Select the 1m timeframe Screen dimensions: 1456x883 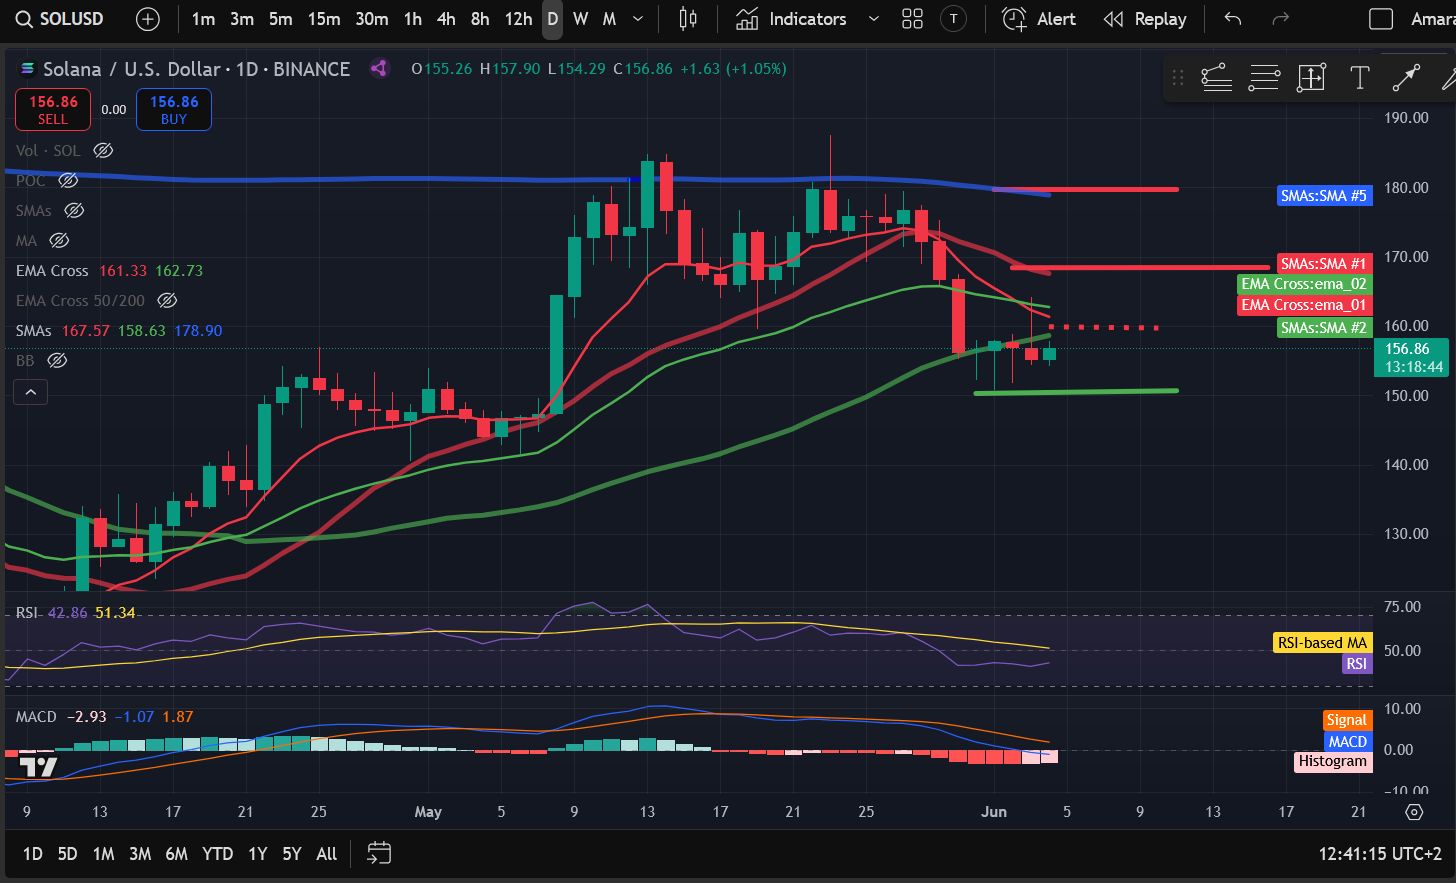click(x=203, y=19)
